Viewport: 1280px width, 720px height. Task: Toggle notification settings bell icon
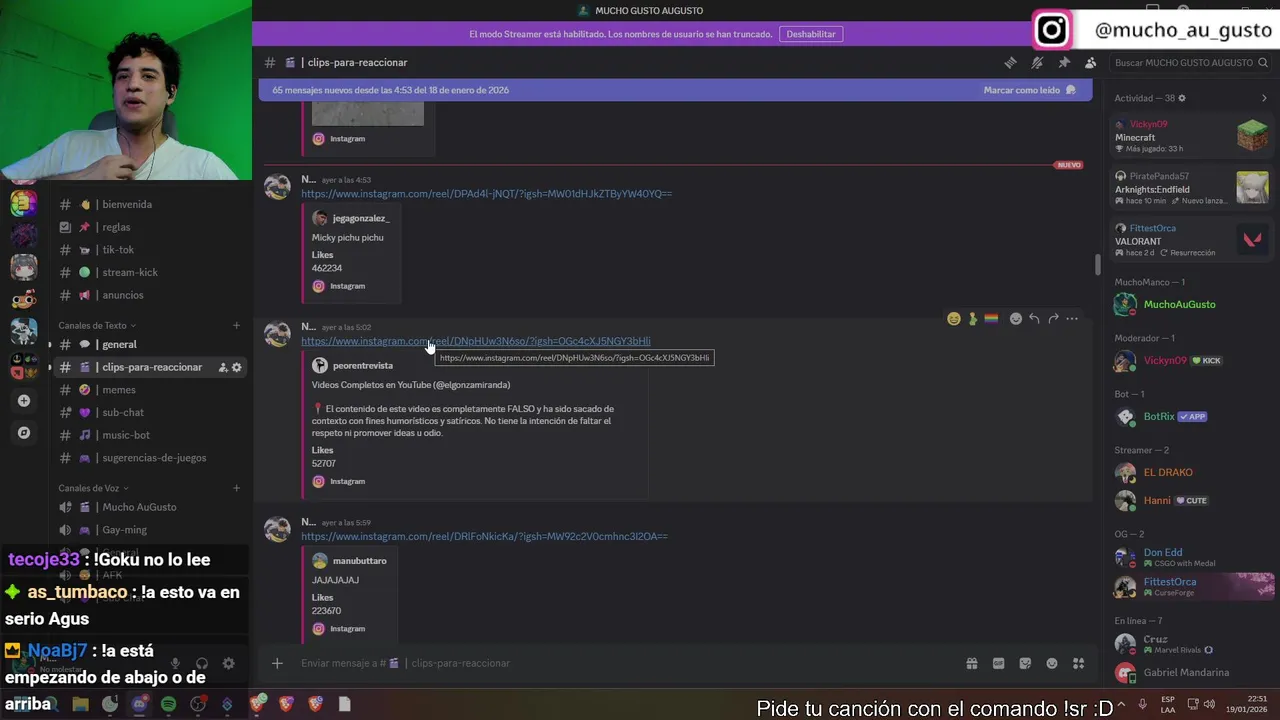[x=1037, y=62]
